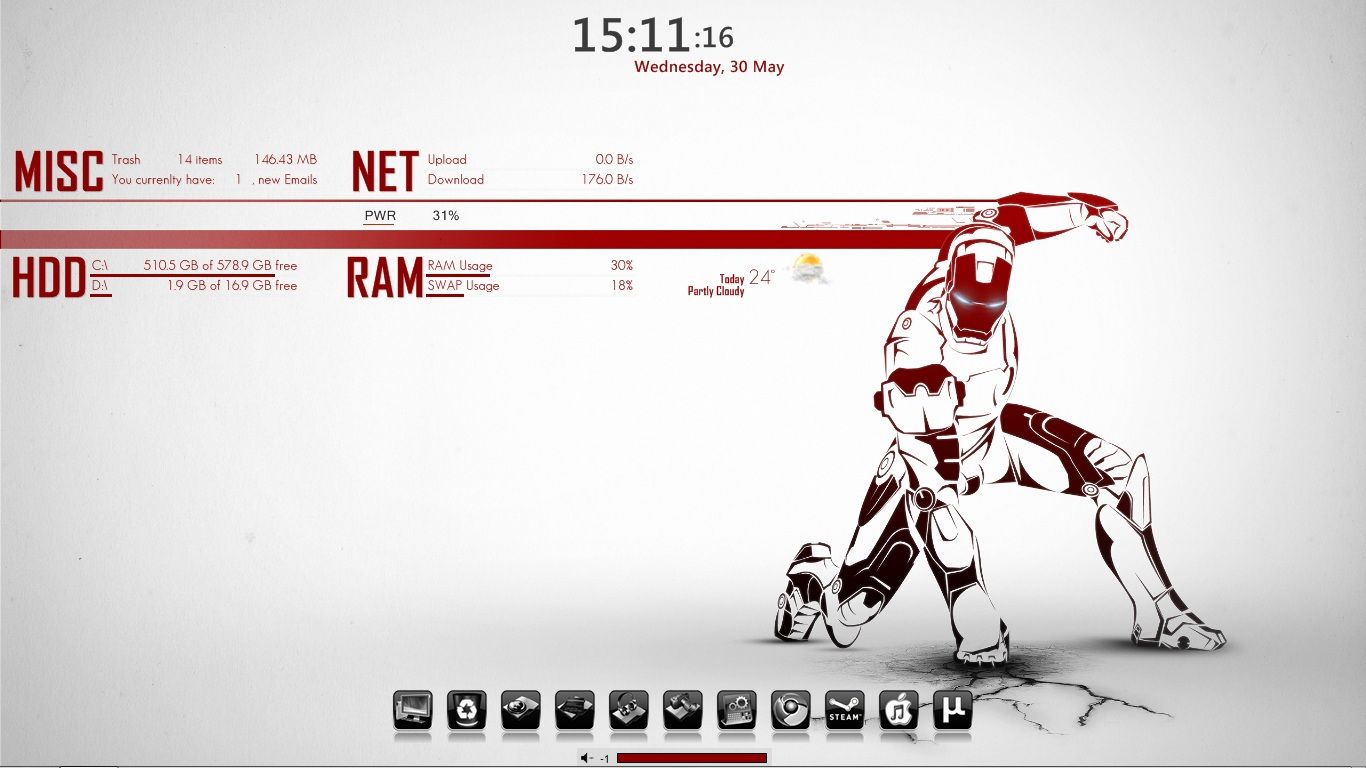Click the speaker volume icon

[x=586, y=758]
